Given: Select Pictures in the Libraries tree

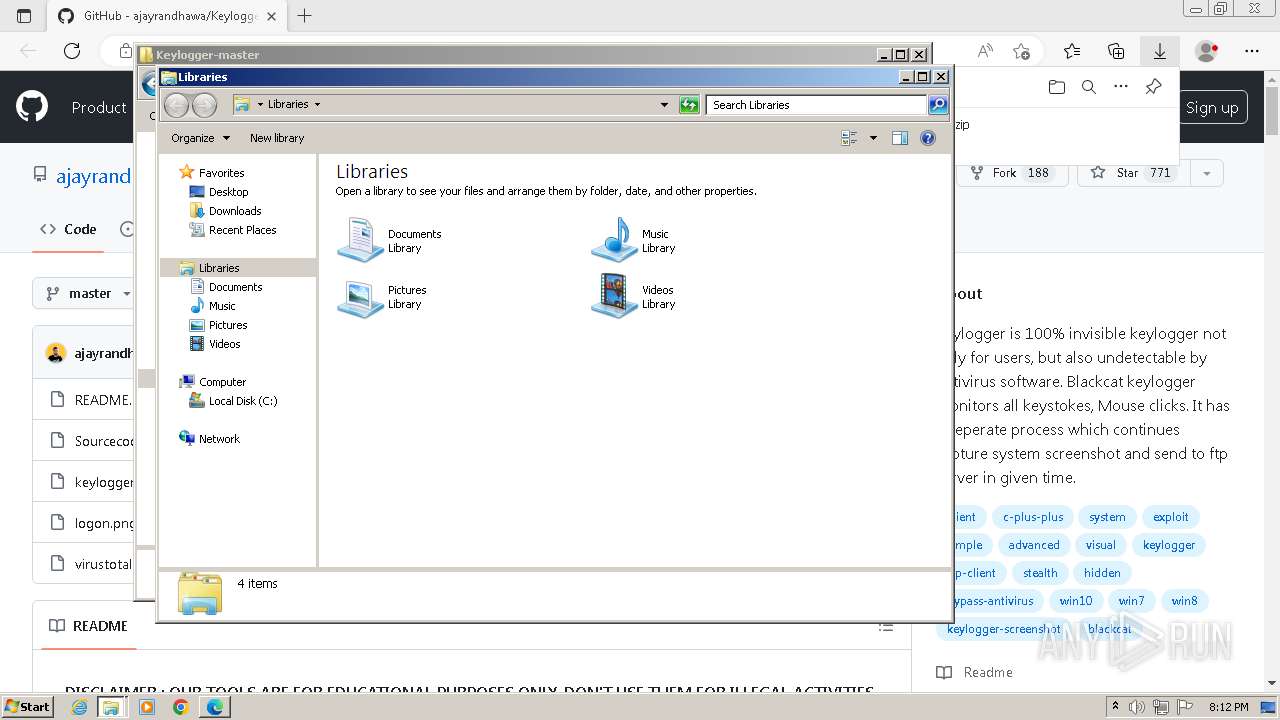Looking at the screenshot, I should pos(228,325).
